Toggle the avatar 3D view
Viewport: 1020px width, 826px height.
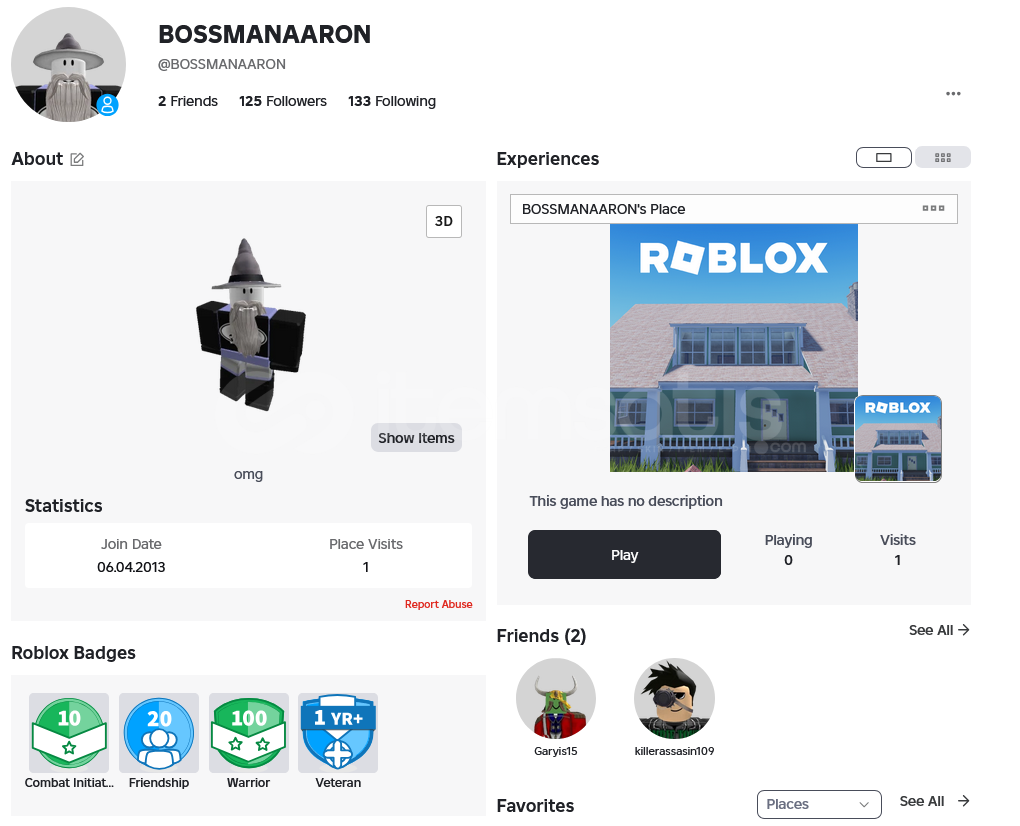(x=444, y=221)
